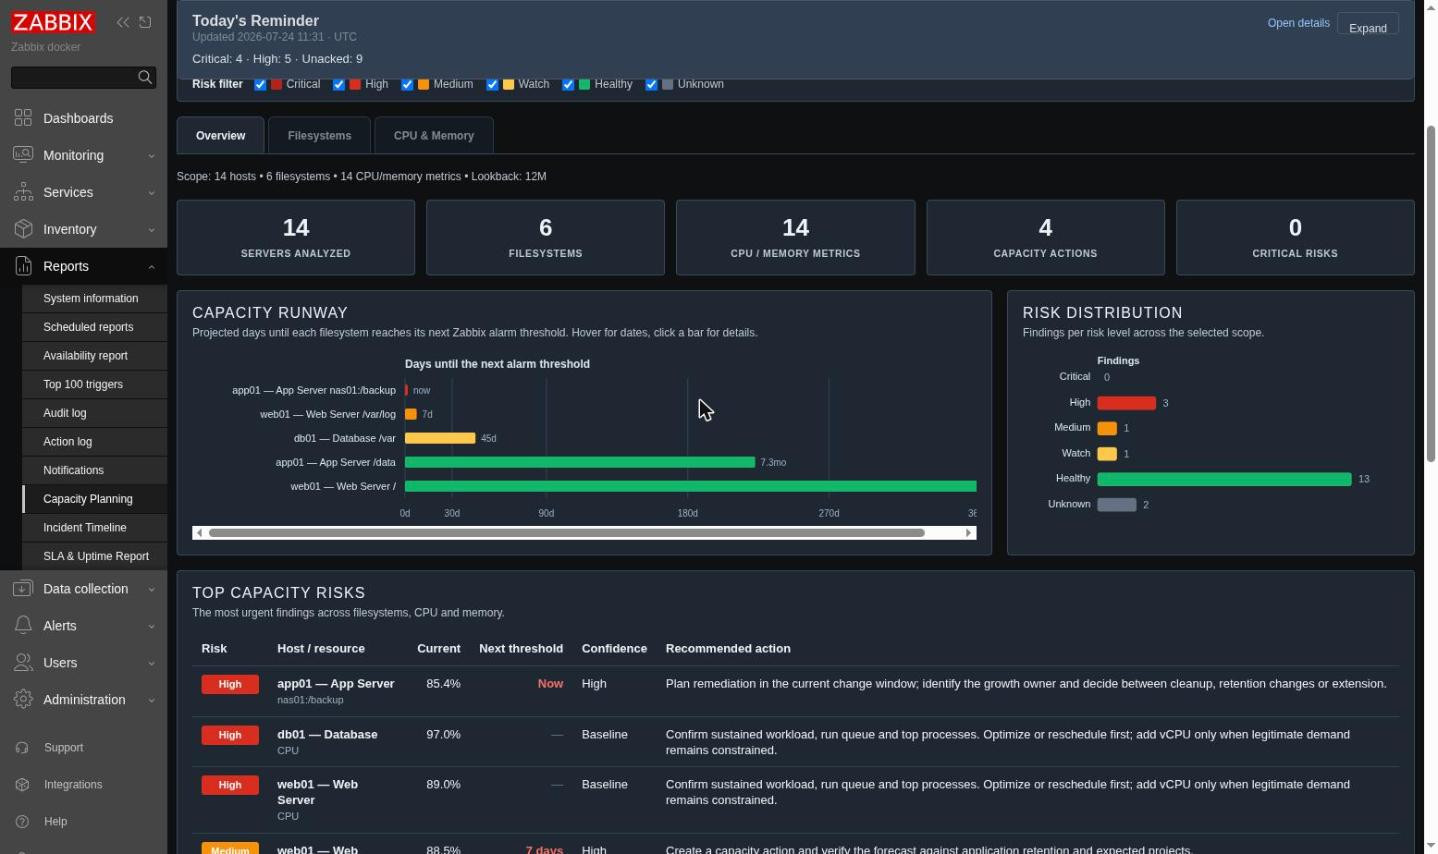Click the Alerts bell icon
Viewport: 1438px width, 854px height.
point(23,626)
